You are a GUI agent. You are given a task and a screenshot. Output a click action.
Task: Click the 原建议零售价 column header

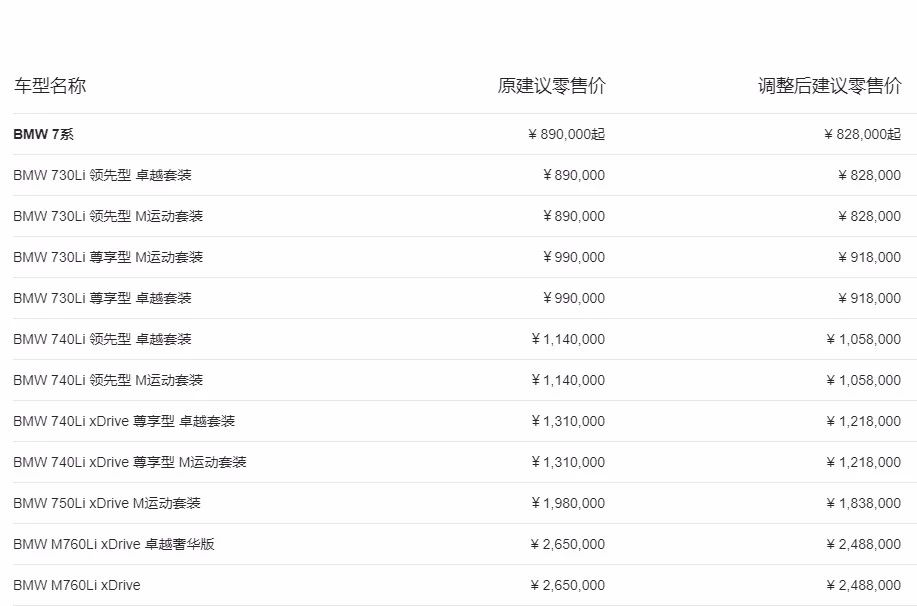point(551,86)
